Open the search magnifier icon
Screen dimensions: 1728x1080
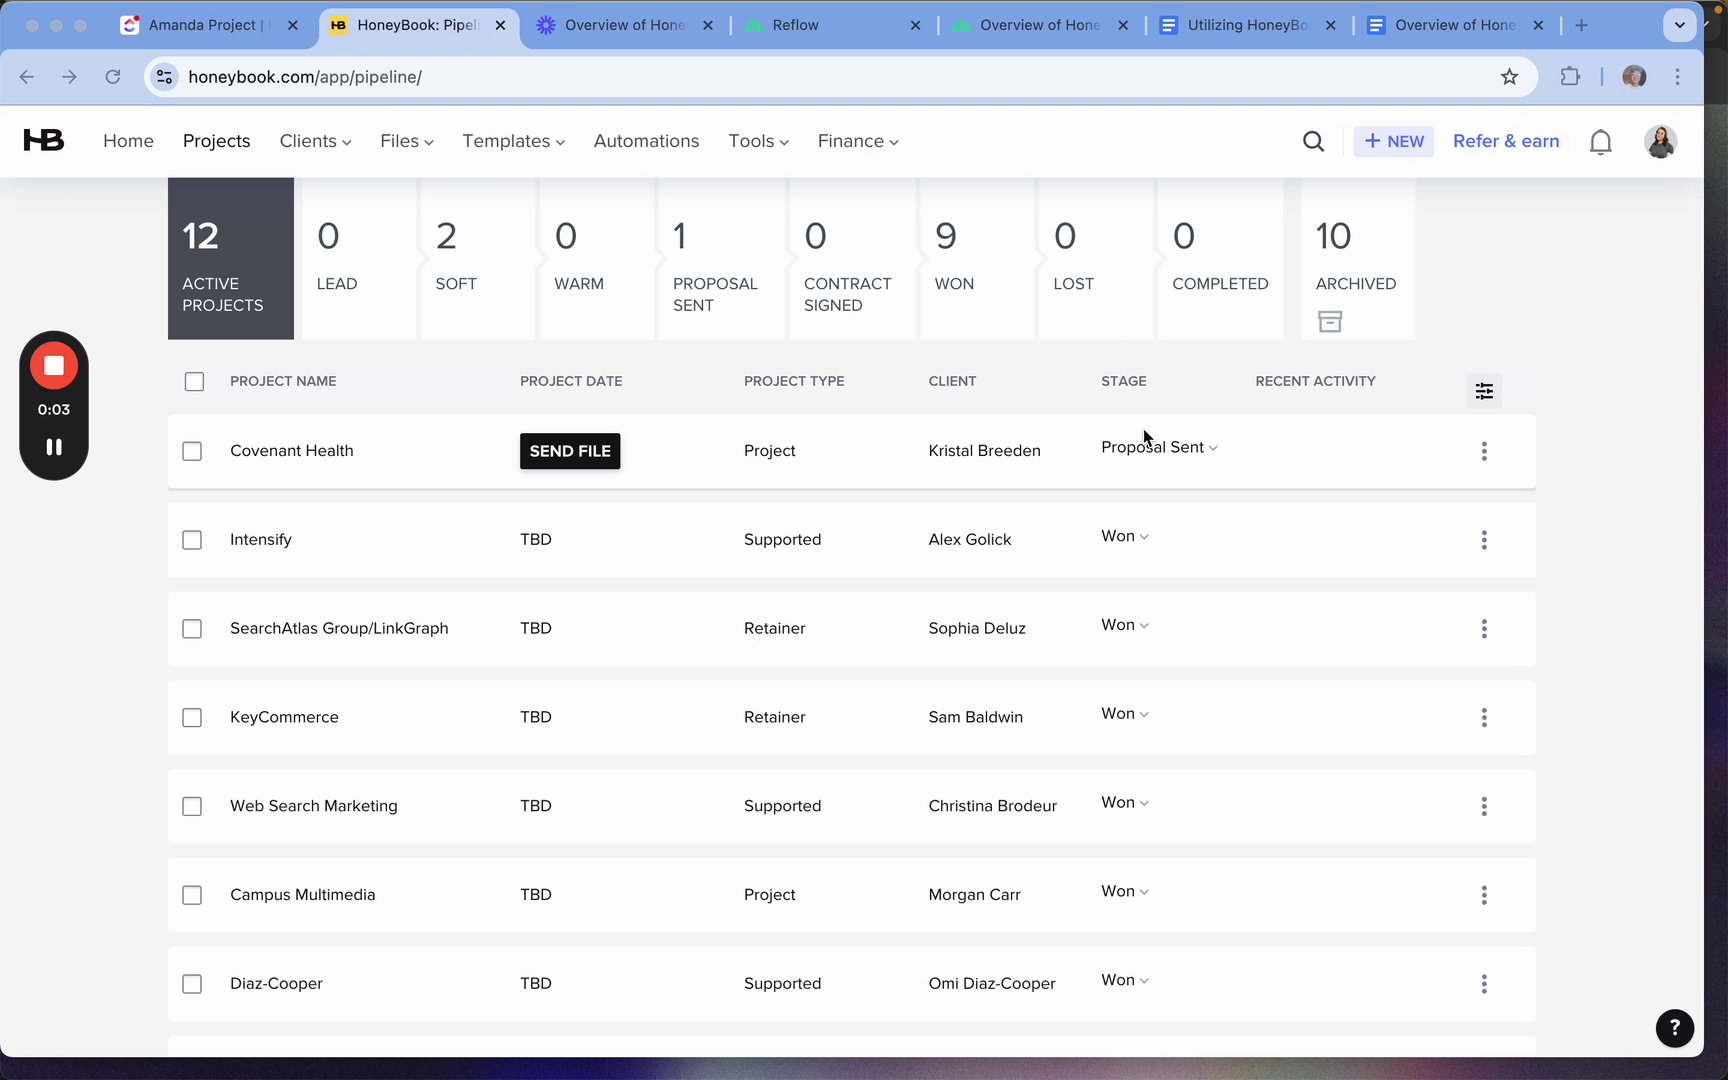tap(1313, 142)
